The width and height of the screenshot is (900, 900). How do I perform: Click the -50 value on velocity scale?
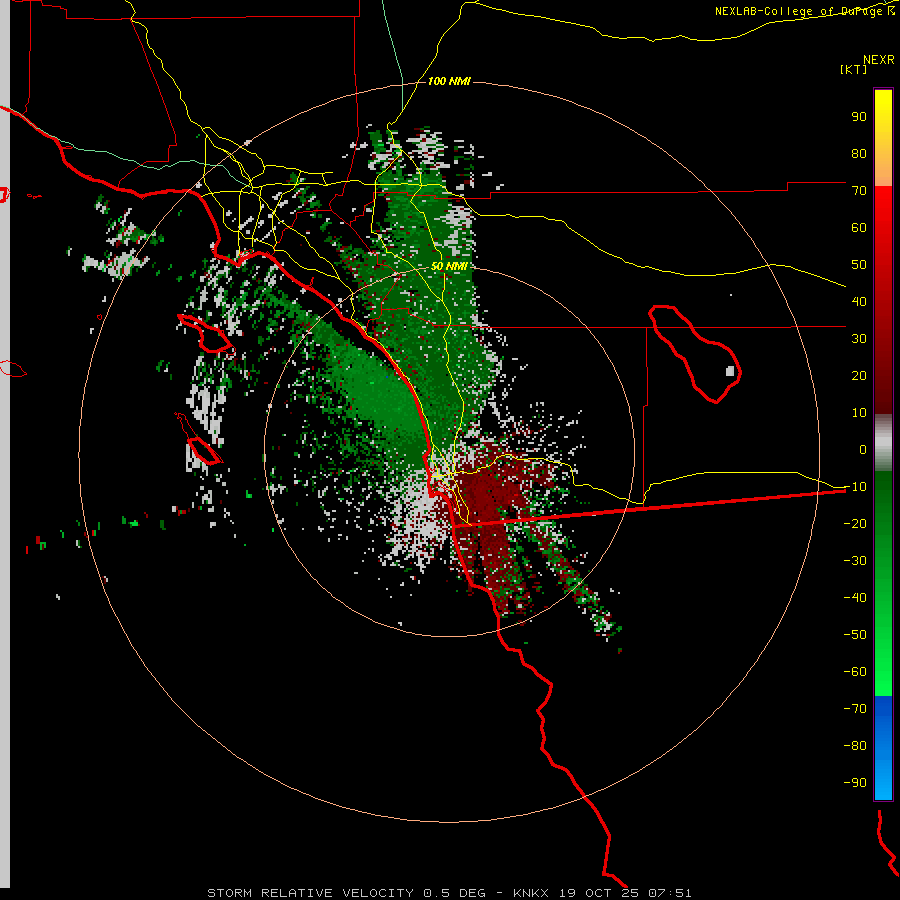855,635
